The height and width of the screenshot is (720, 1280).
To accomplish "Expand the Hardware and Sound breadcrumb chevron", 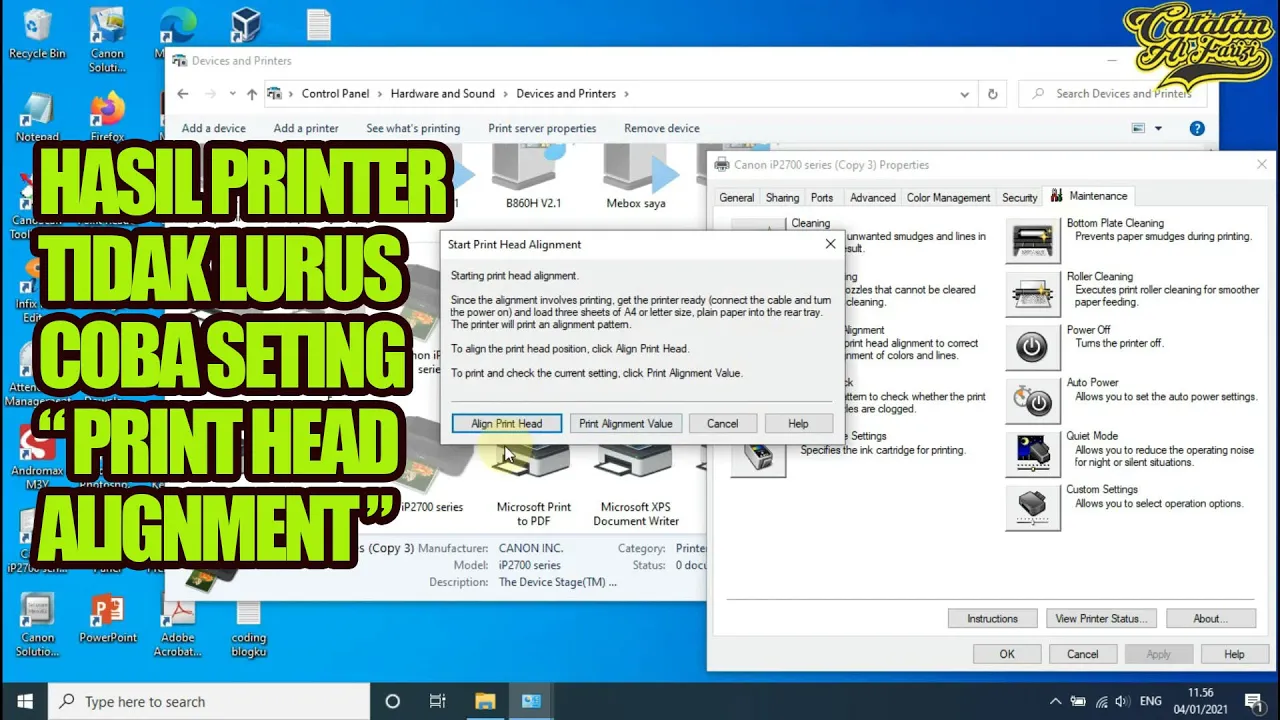I will (x=505, y=94).
